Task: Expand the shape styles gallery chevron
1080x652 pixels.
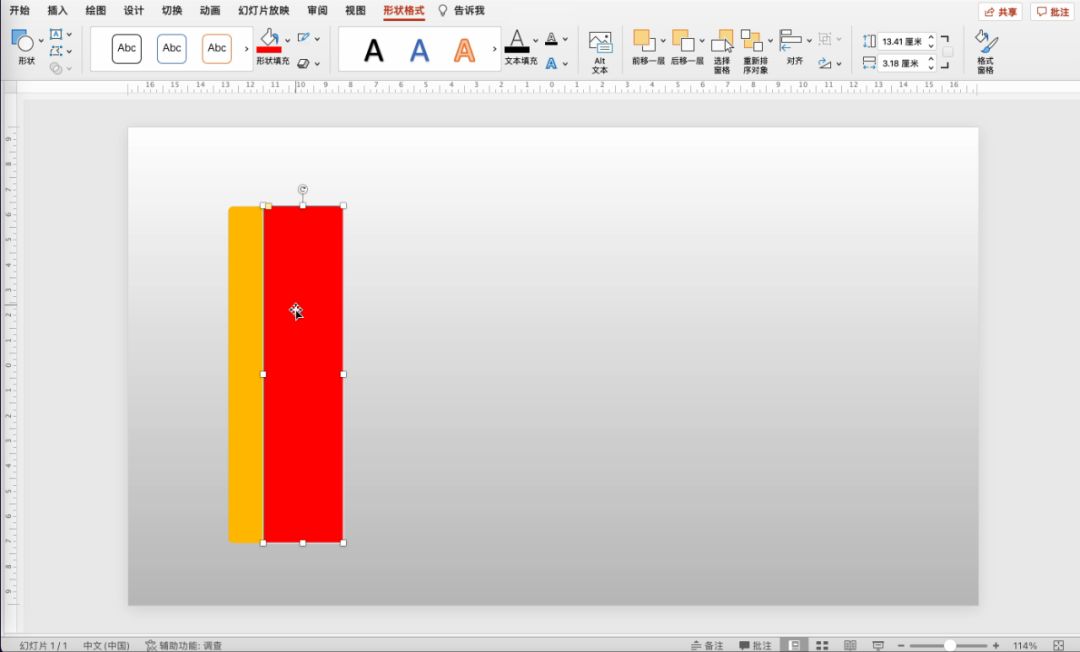Action: tap(247, 49)
